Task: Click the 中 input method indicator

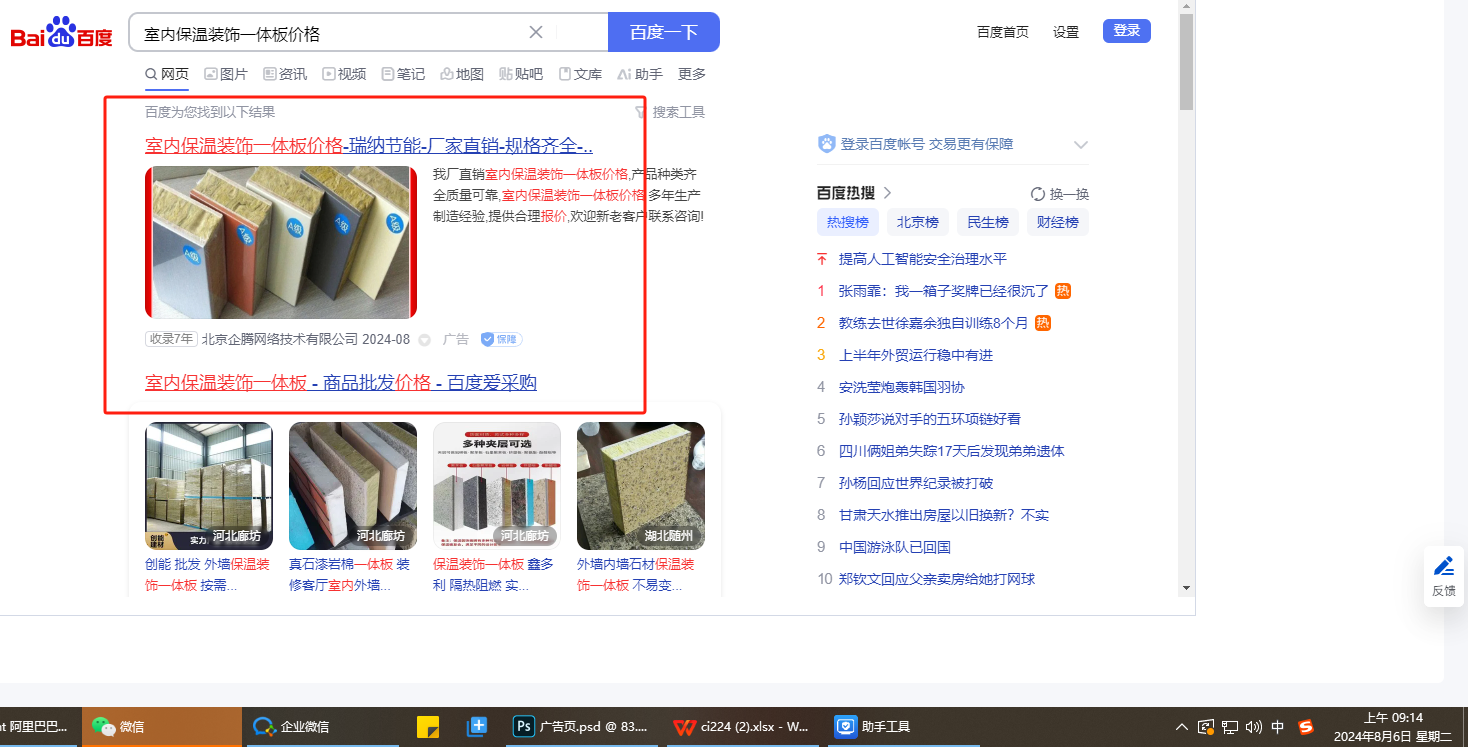Action: point(1277,727)
